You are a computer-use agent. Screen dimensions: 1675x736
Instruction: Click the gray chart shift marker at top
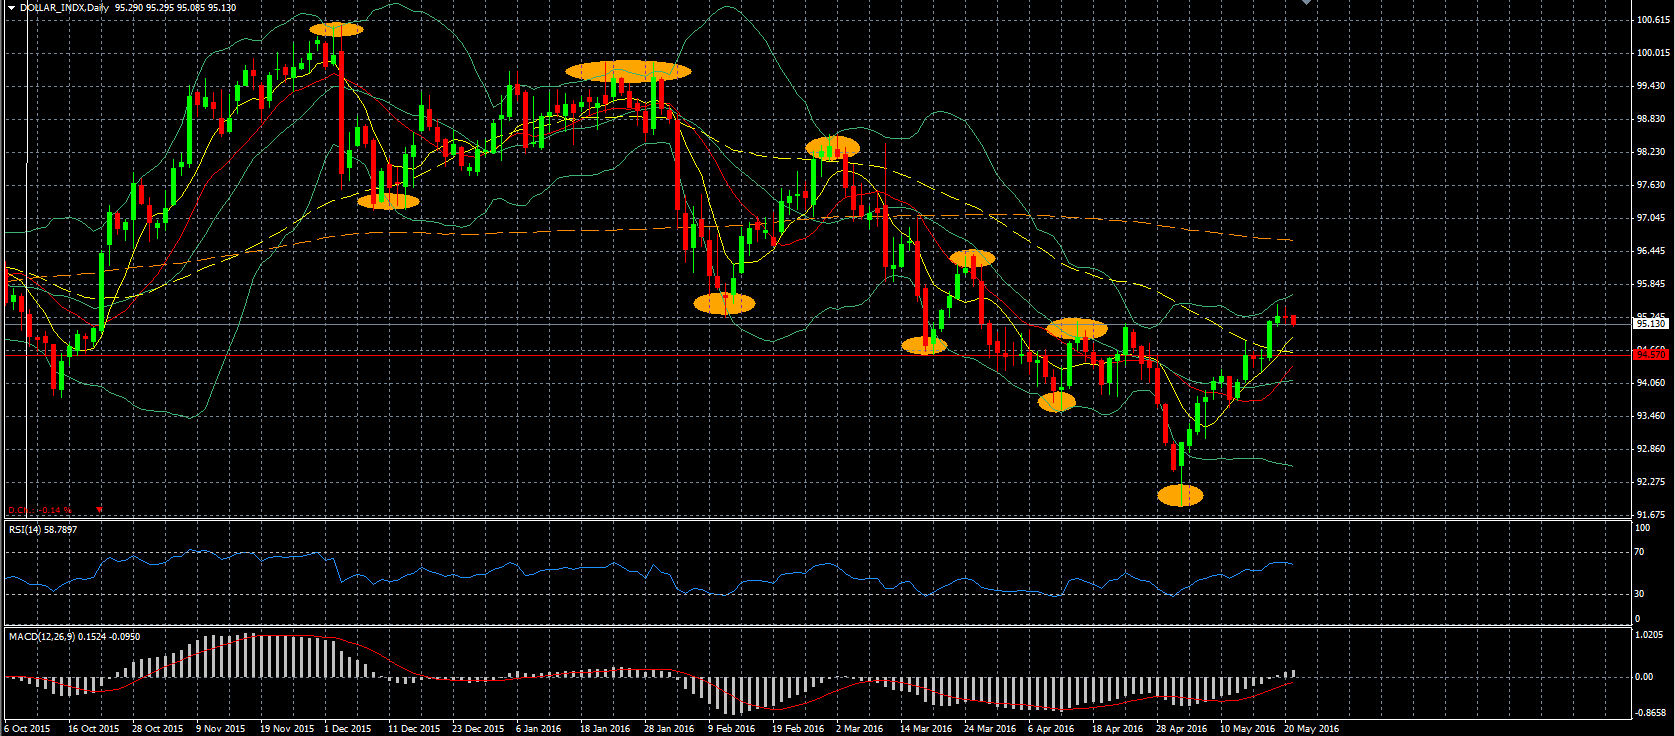[1306, 3]
